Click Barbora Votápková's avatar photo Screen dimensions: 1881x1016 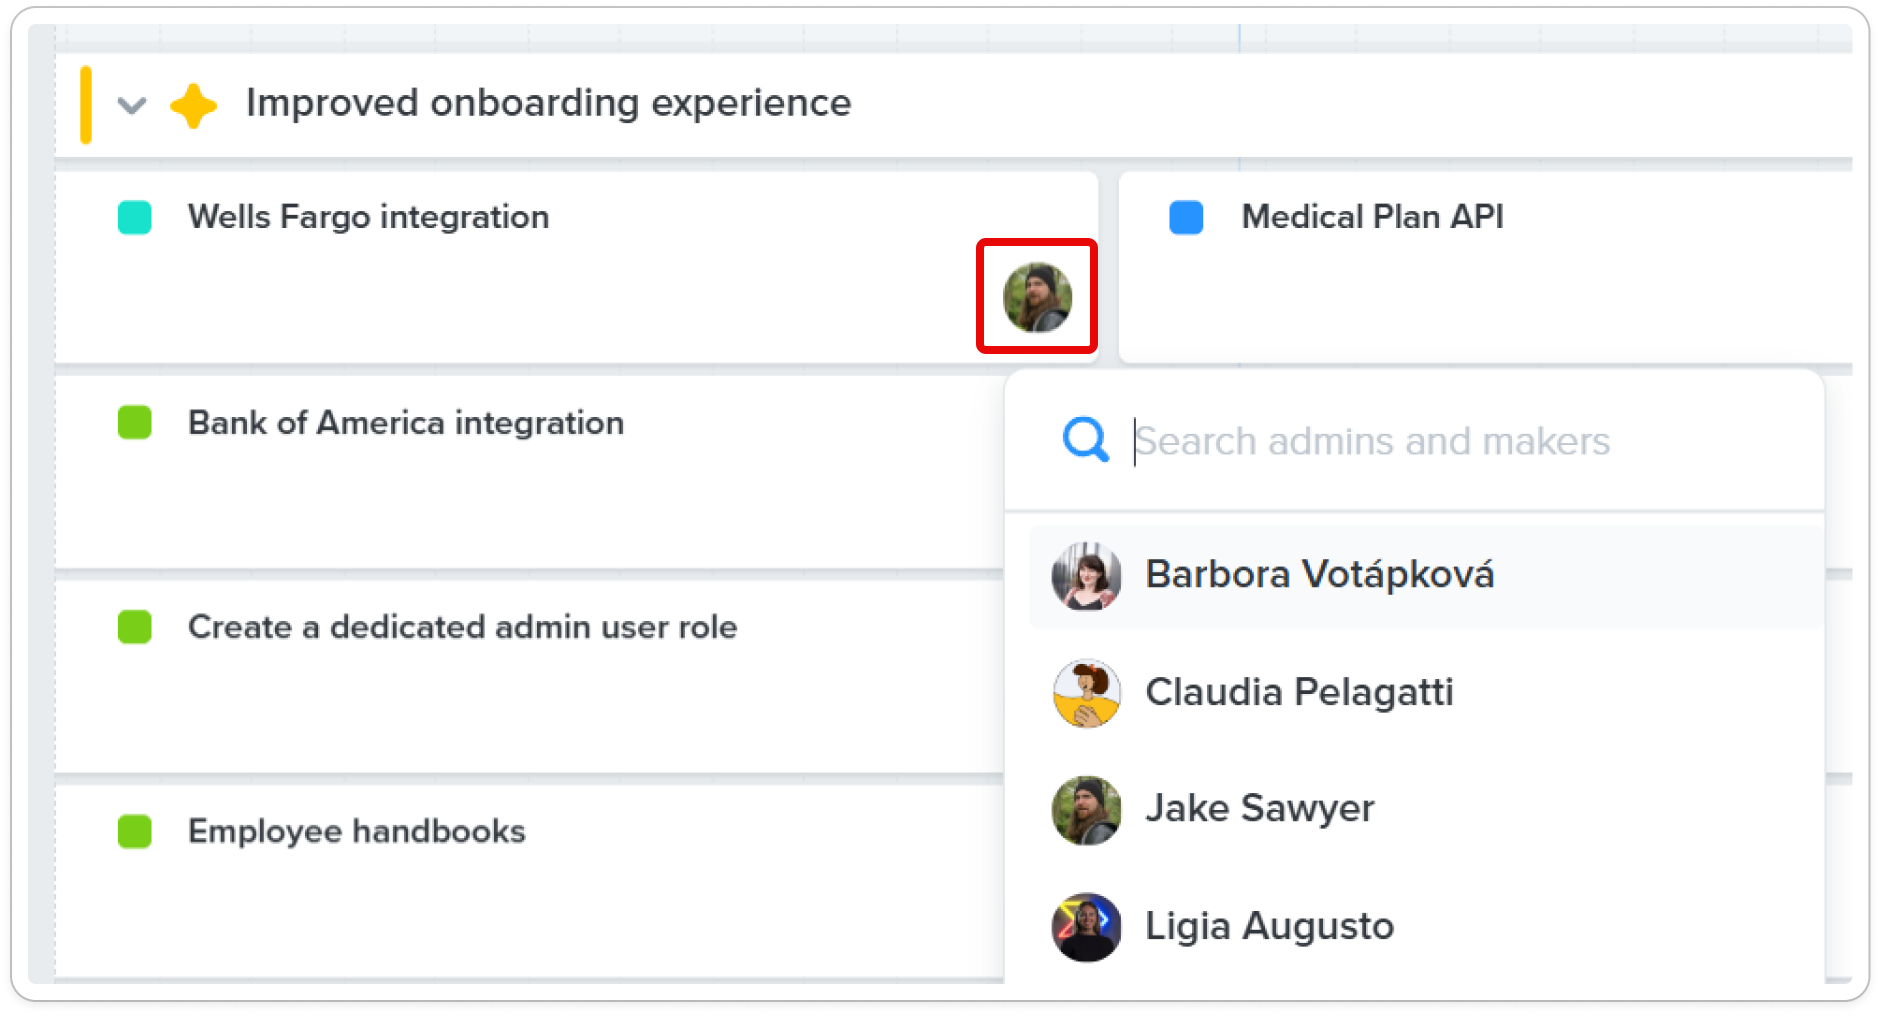point(1086,576)
